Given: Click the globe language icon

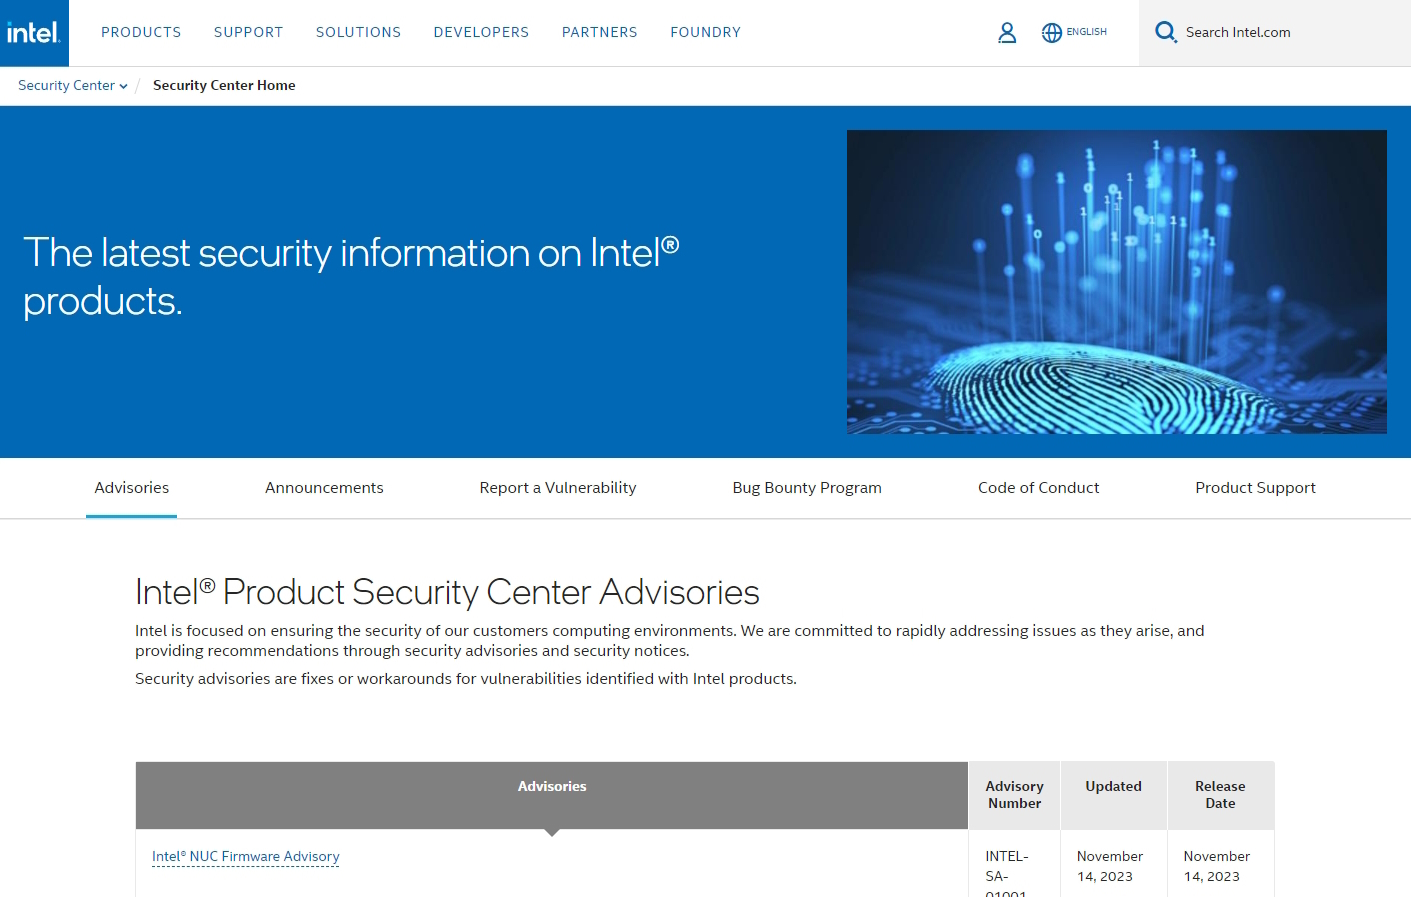Looking at the screenshot, I should [1052, 32].
